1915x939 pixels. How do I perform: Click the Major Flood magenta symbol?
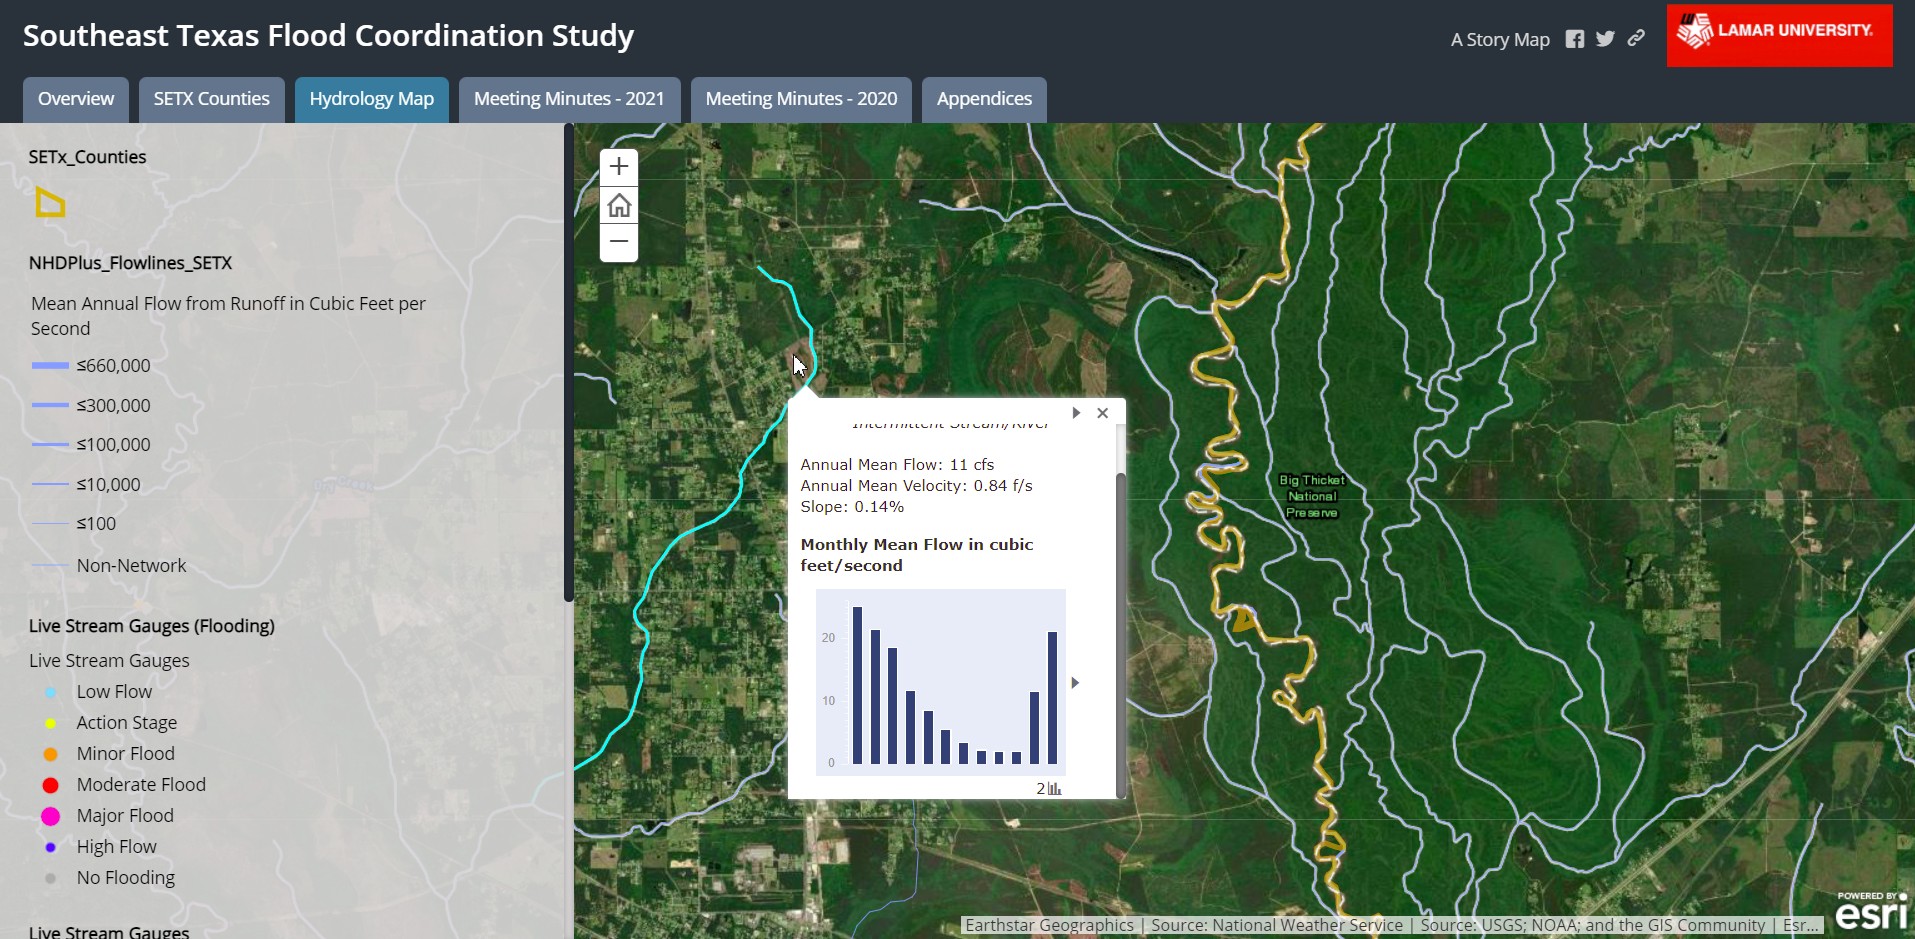(x=50, y=816)
